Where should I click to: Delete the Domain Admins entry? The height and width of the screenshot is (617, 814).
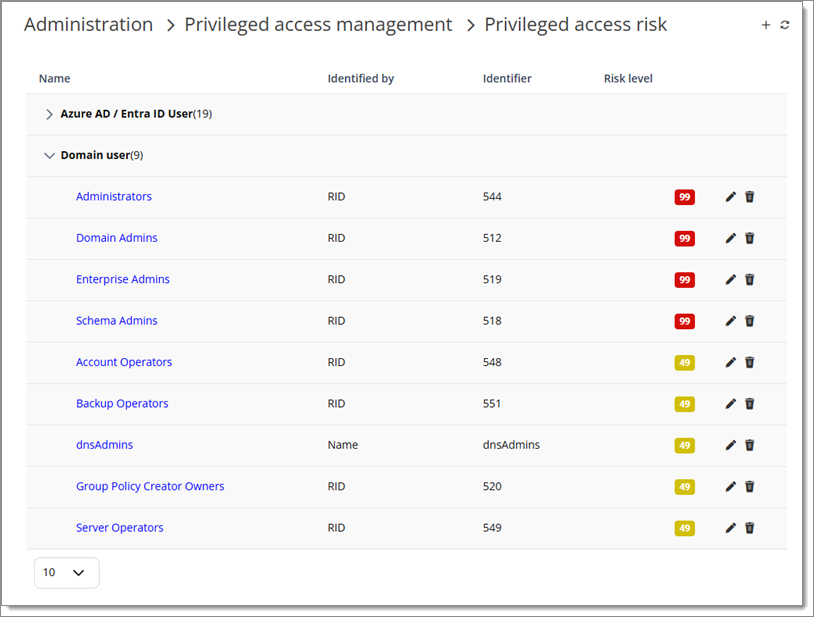point(750,238)
